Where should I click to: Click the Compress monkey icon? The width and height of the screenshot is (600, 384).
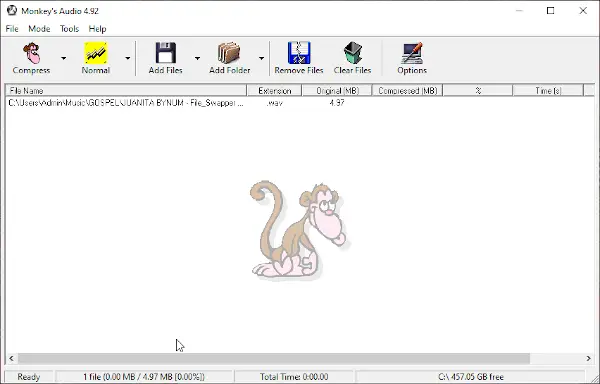click(31, 53)
